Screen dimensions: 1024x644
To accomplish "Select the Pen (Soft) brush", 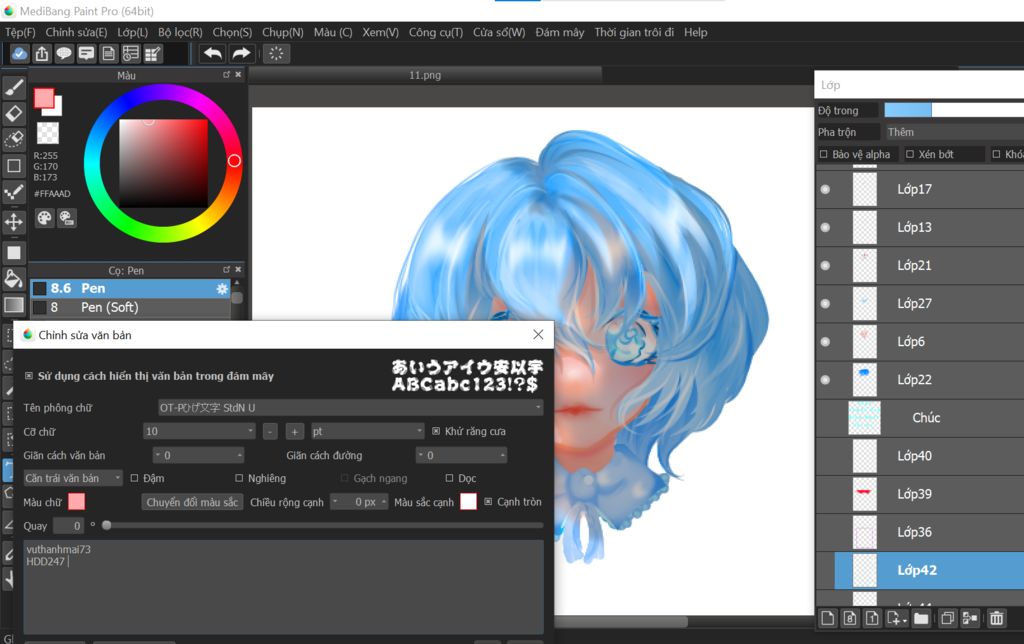I will point(131,307).
